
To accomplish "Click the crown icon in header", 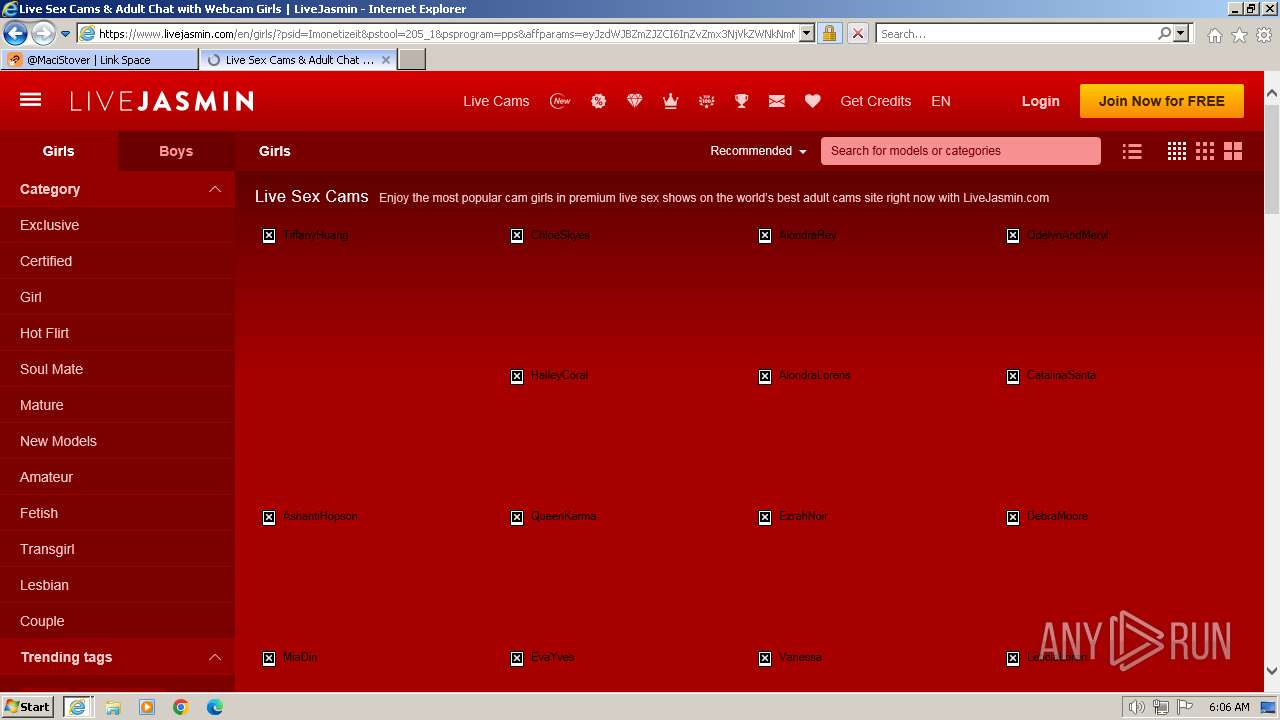I will pyautogui.click(x=671, y=101).
